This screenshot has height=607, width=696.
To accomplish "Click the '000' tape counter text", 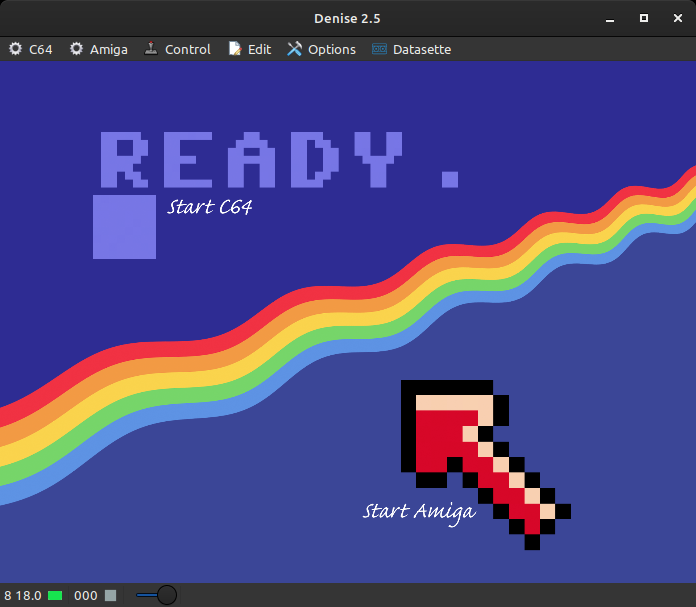I will 86,595.
